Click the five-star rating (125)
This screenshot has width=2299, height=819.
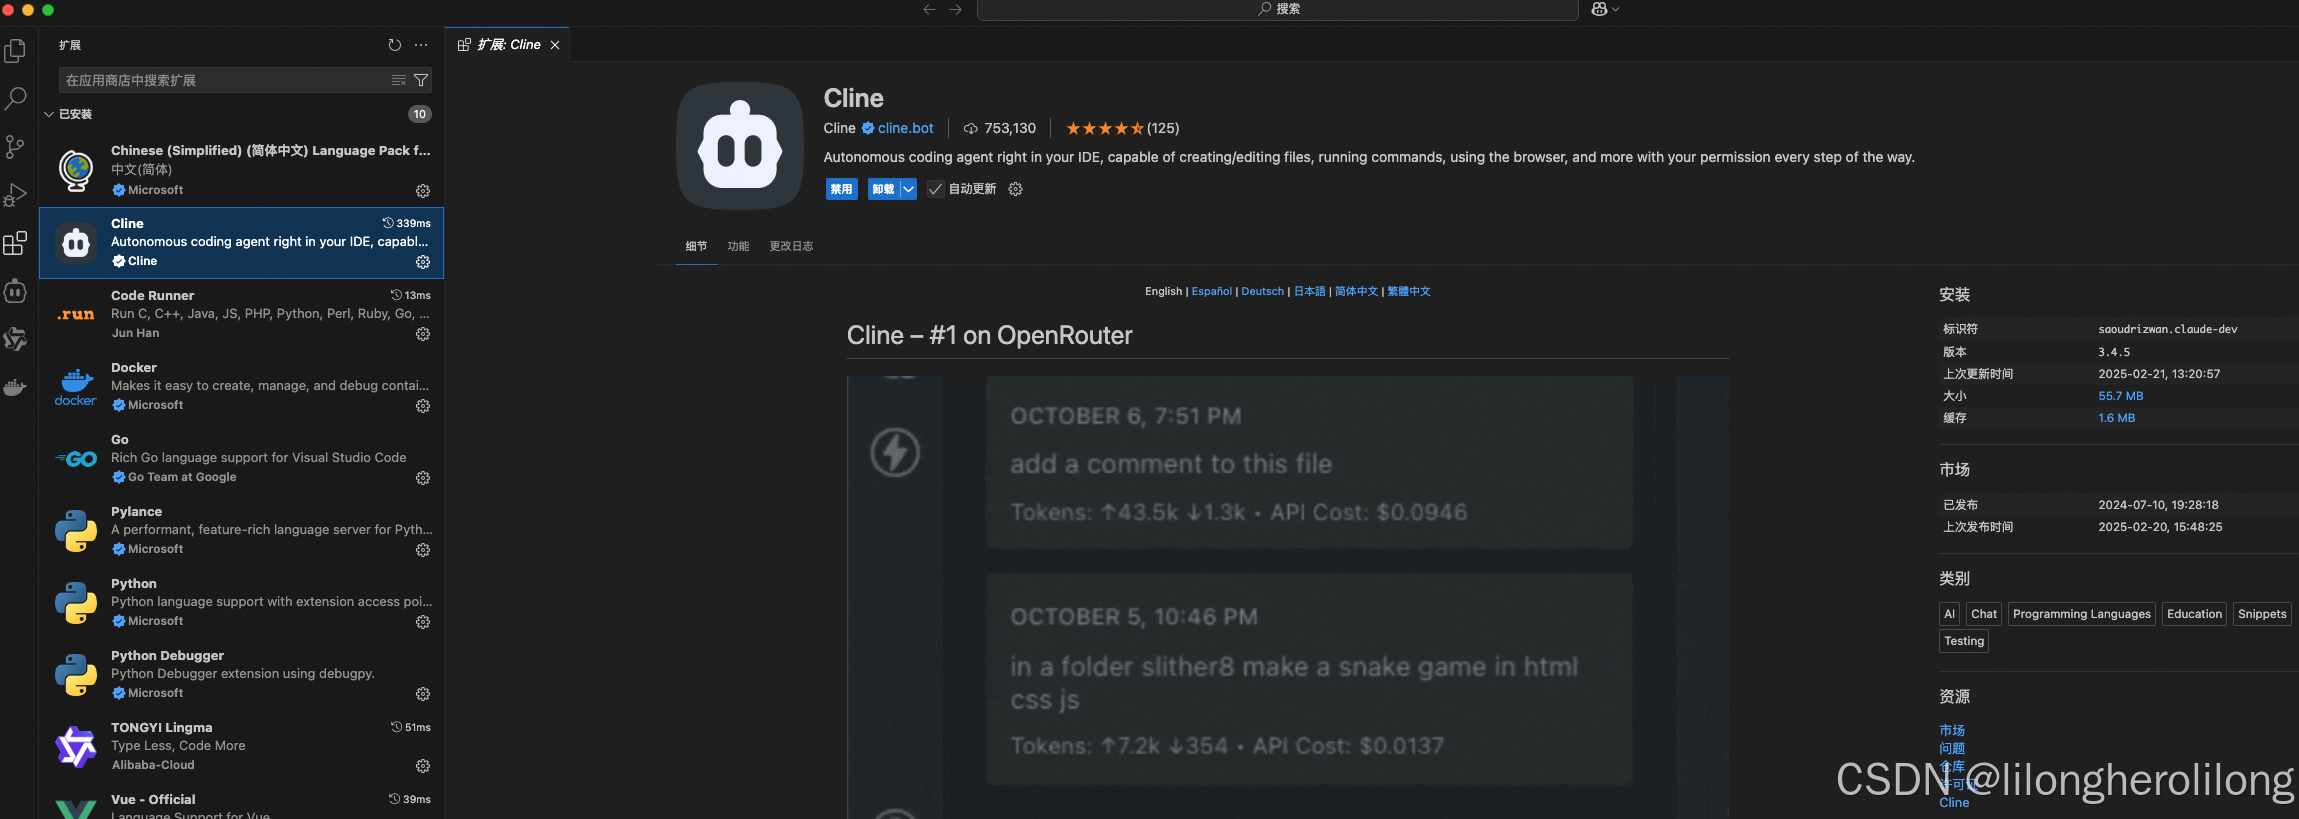(x=1122, y=128)
